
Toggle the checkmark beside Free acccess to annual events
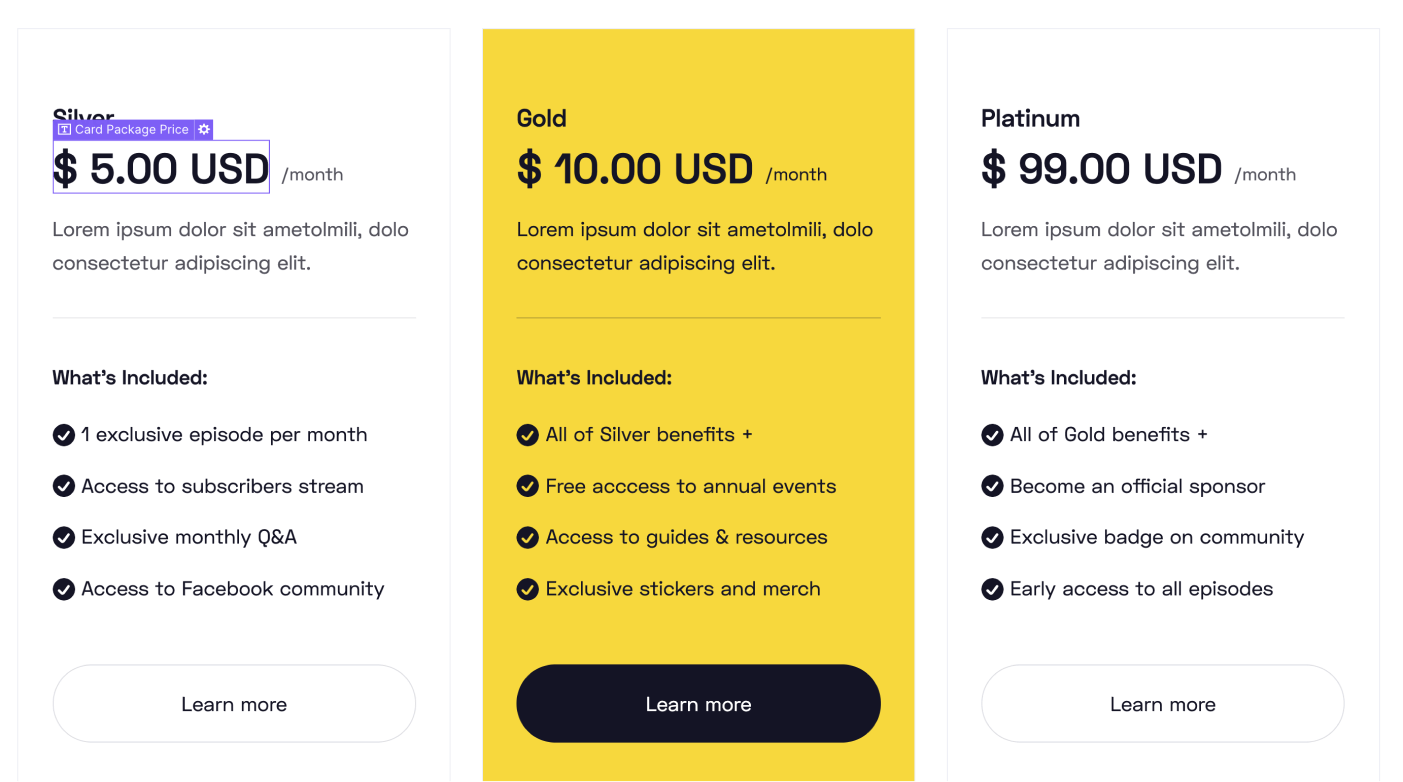click(x=528, y=486)
